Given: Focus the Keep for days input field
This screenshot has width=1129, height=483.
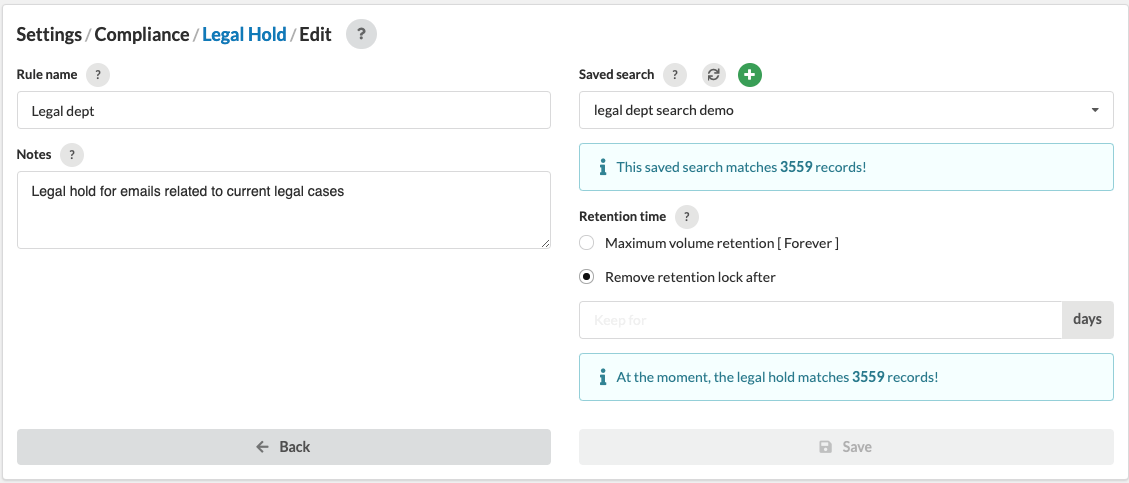Looking at the screenshot, I should click(x=820, y=320).
